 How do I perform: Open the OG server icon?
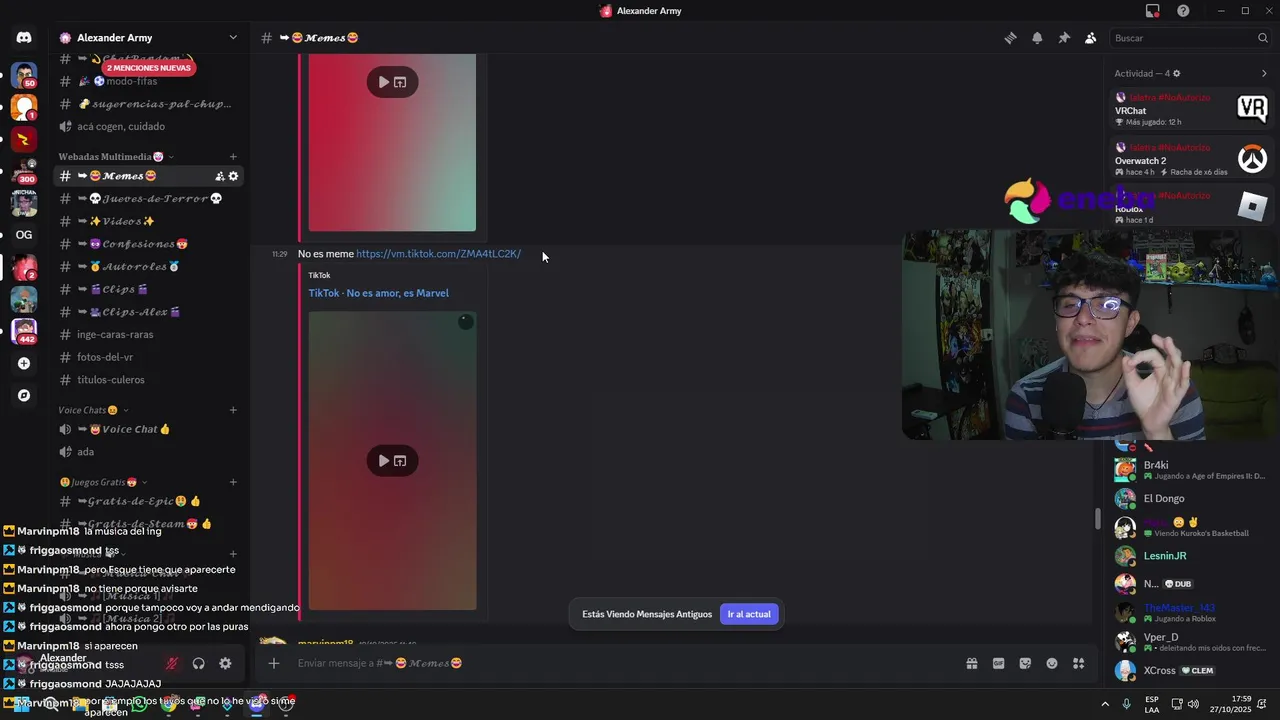[24, 235]
